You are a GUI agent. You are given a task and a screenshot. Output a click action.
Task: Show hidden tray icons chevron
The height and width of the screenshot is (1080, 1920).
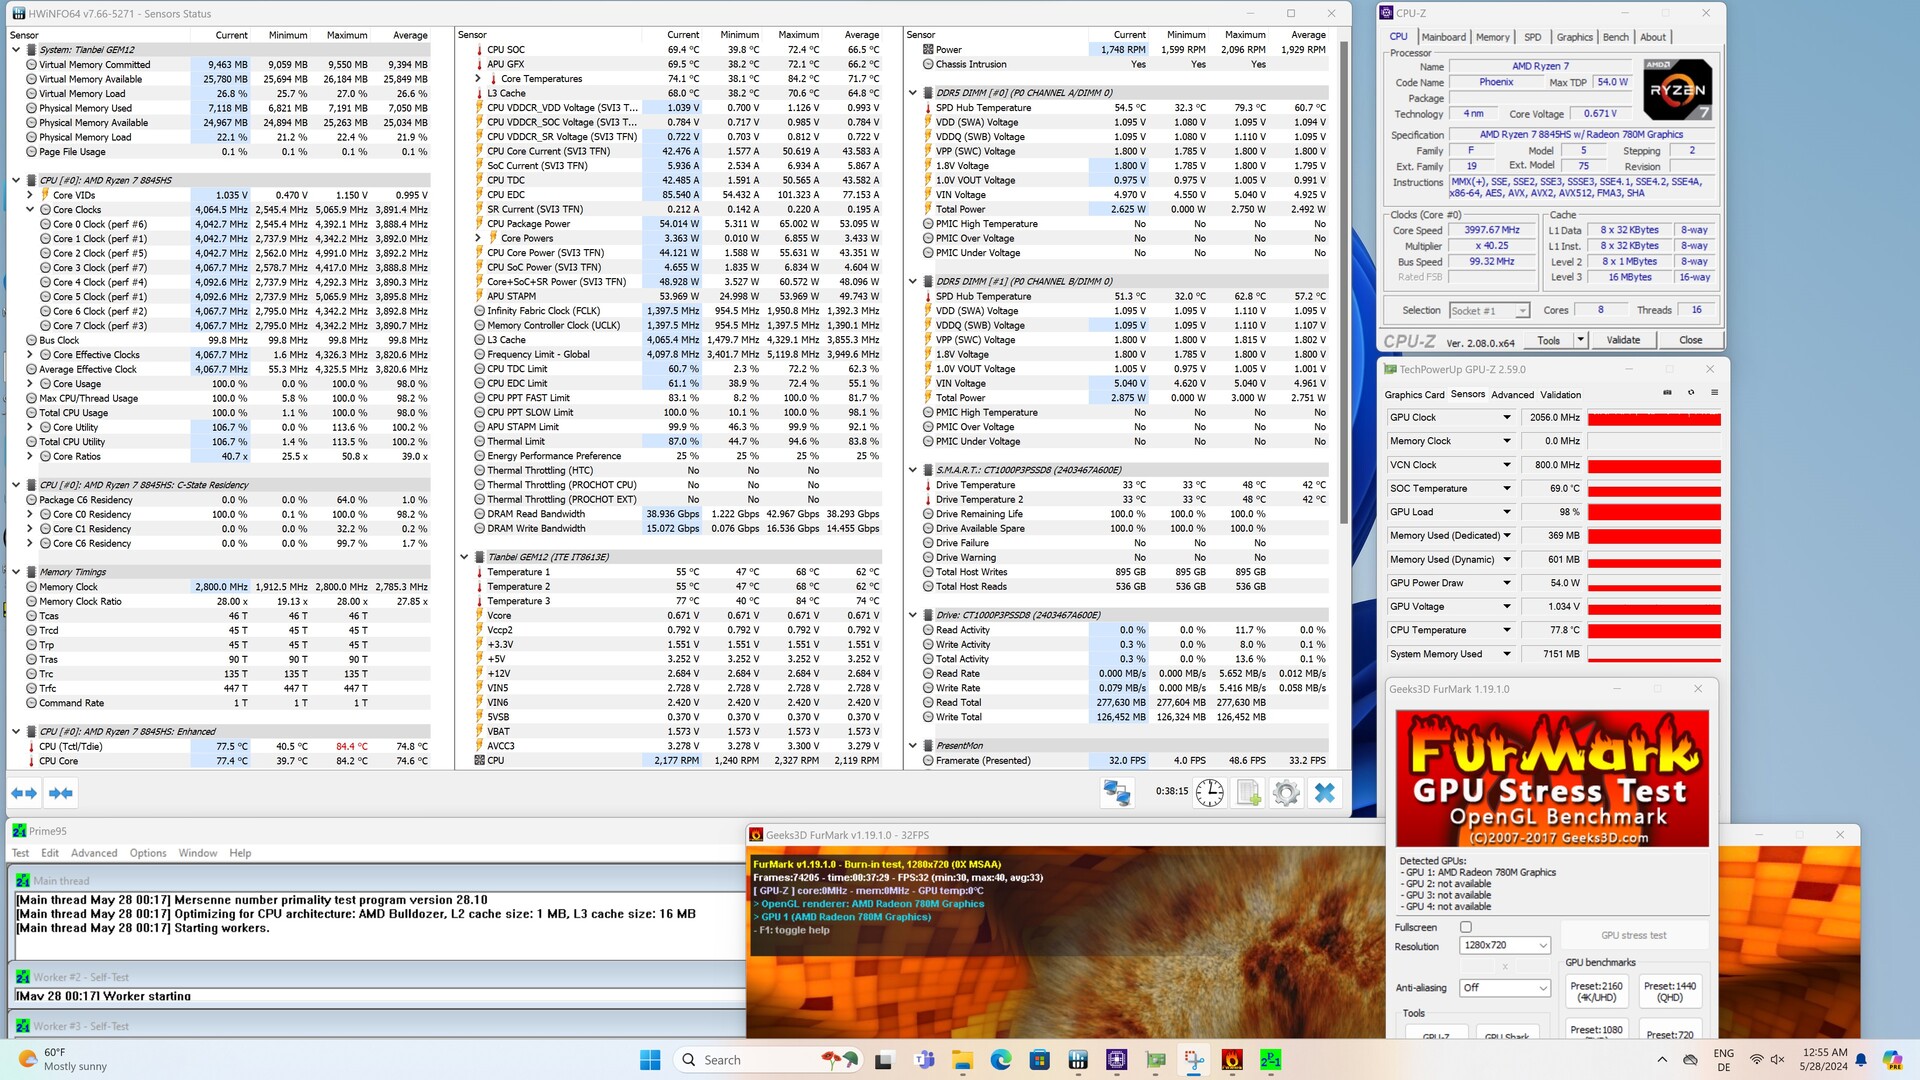point(1662,1060)
